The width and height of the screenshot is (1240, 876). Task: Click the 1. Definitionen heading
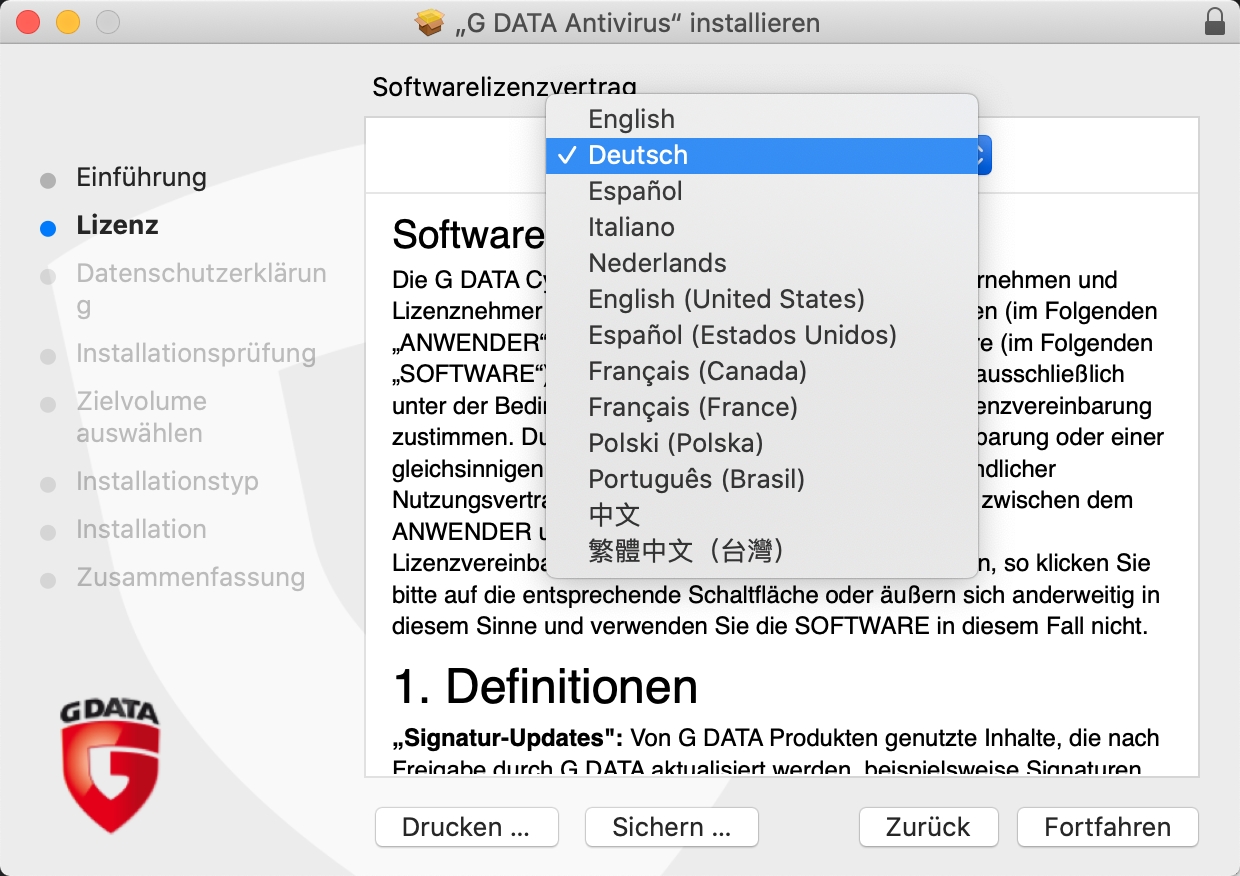(545, 686)
